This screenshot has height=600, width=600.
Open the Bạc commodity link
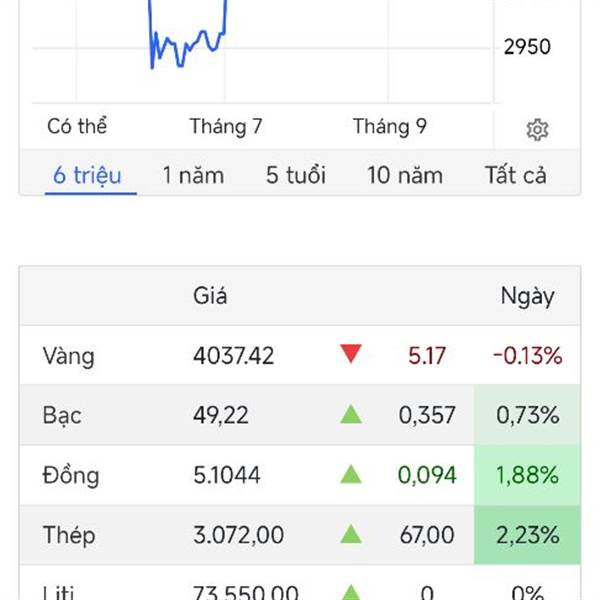pyautogui.click(x=62, y=415)
